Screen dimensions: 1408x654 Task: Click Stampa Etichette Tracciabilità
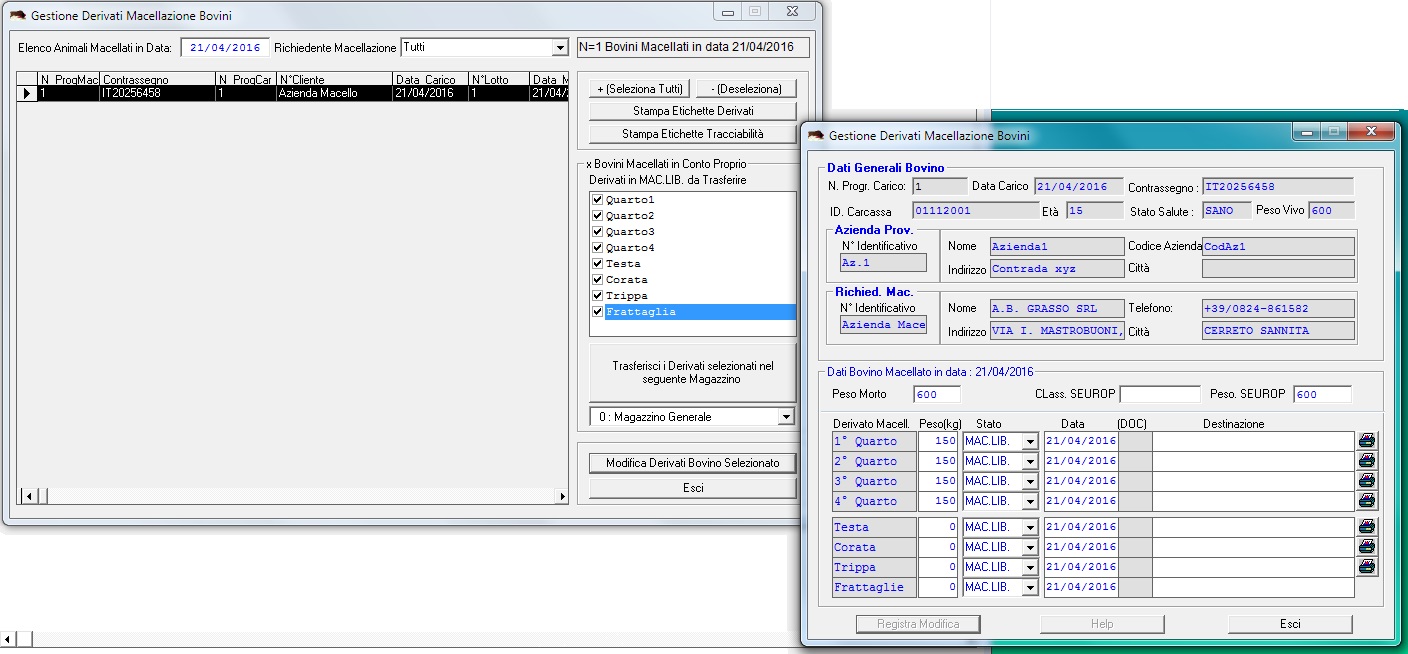[693, 134]
